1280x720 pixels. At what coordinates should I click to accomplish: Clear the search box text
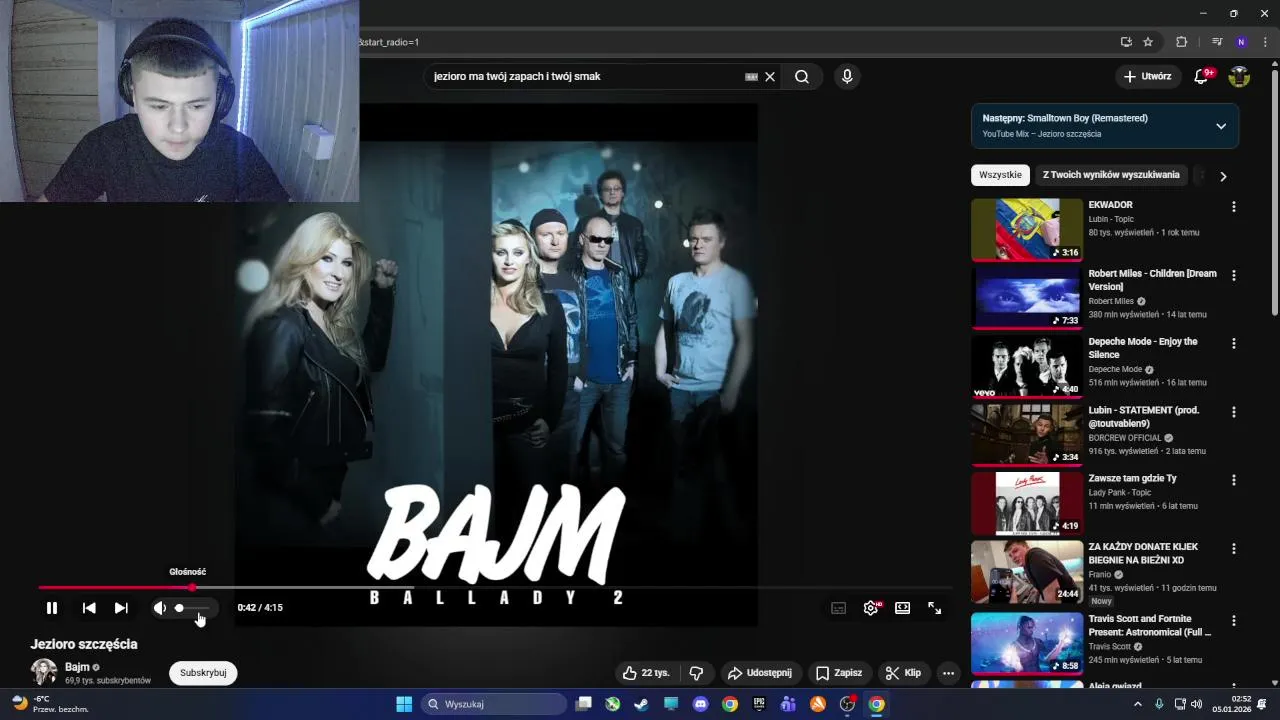point(770,77)
